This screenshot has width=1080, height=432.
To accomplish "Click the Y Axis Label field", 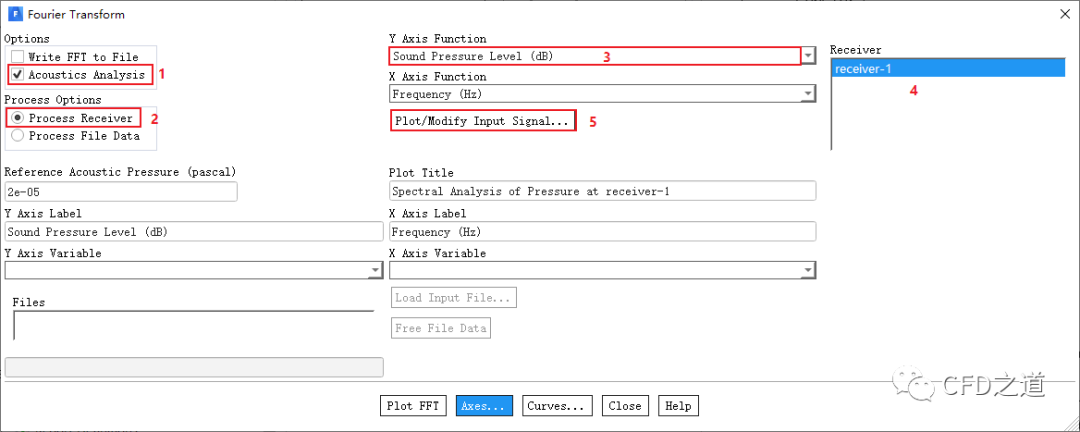I will click(194, 231).
